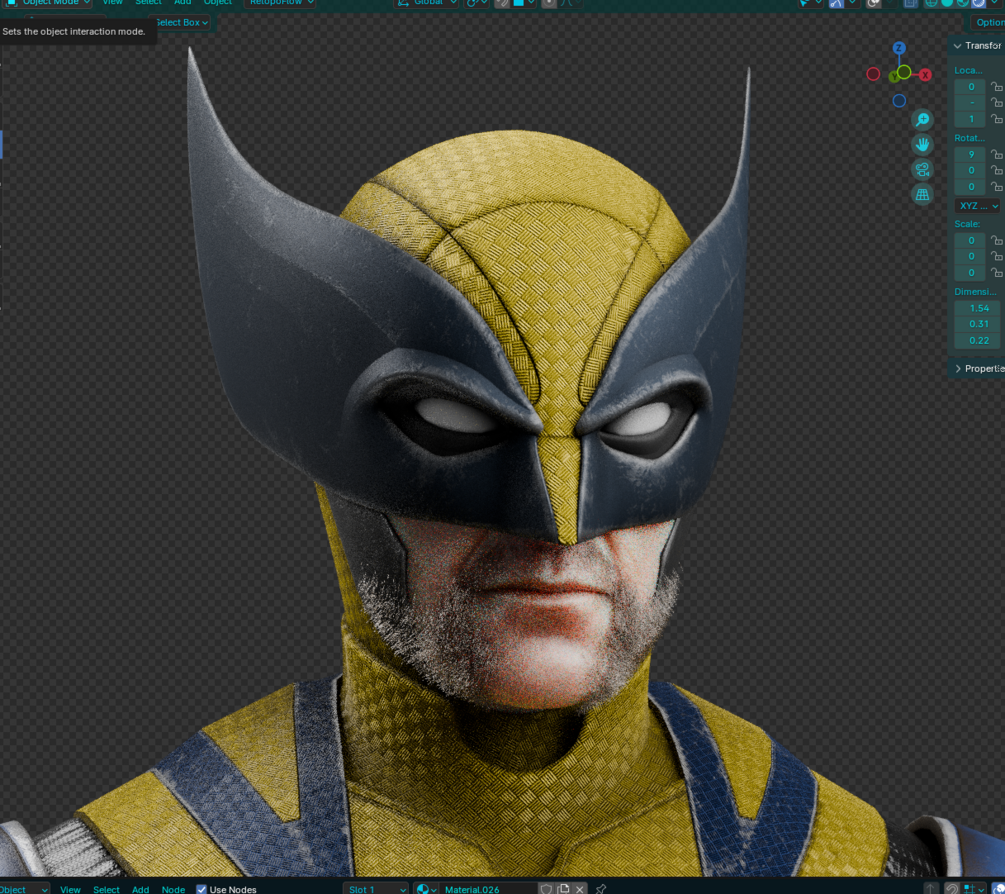Click the new material duplicate icon
This screenshot has height=894, width=1005.
(563, 889)
